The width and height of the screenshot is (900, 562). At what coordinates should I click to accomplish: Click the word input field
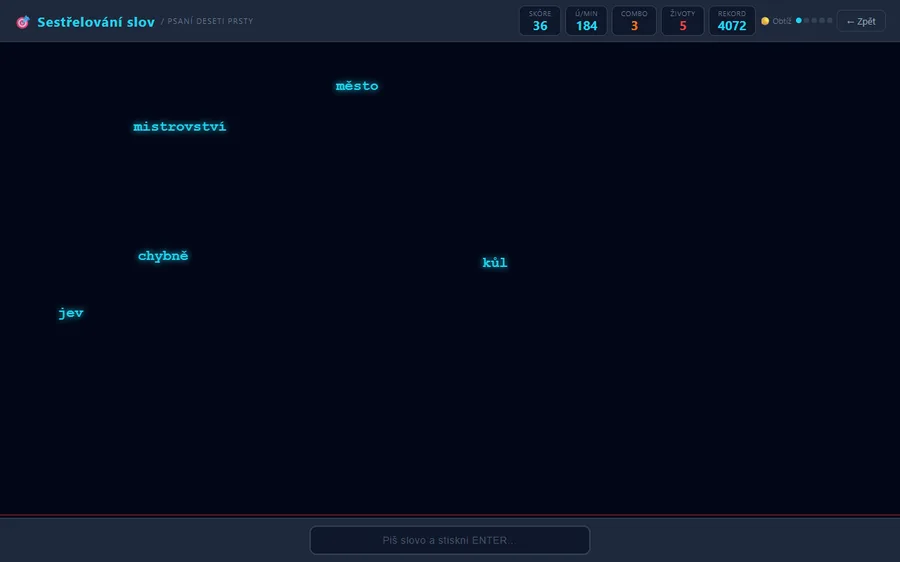click(x=449, y=540)
